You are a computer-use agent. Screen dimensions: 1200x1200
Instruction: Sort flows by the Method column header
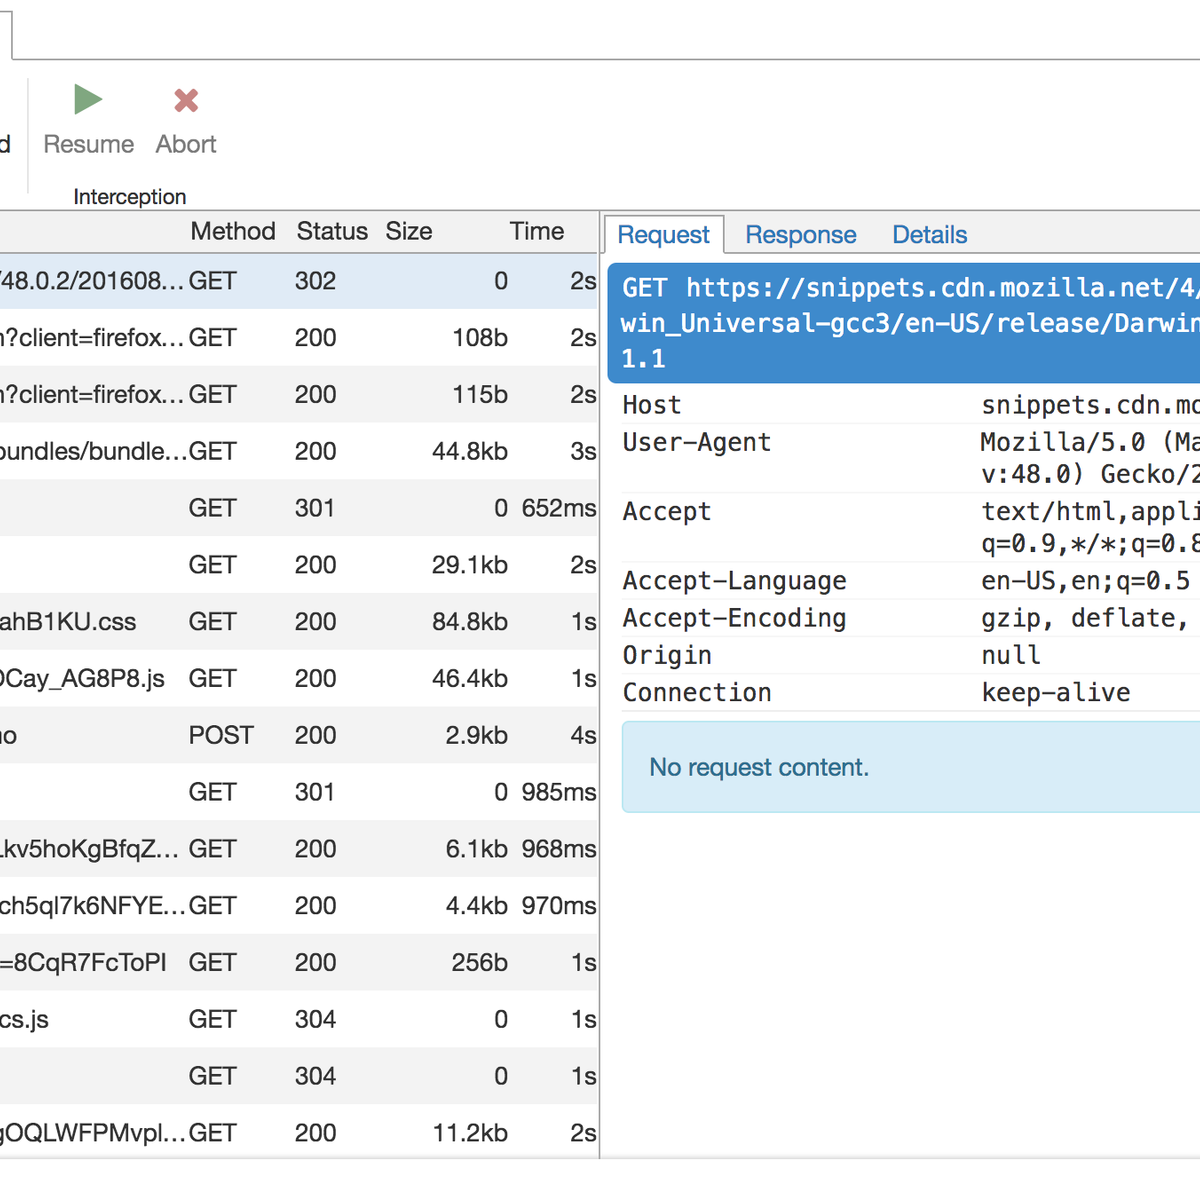233,231
